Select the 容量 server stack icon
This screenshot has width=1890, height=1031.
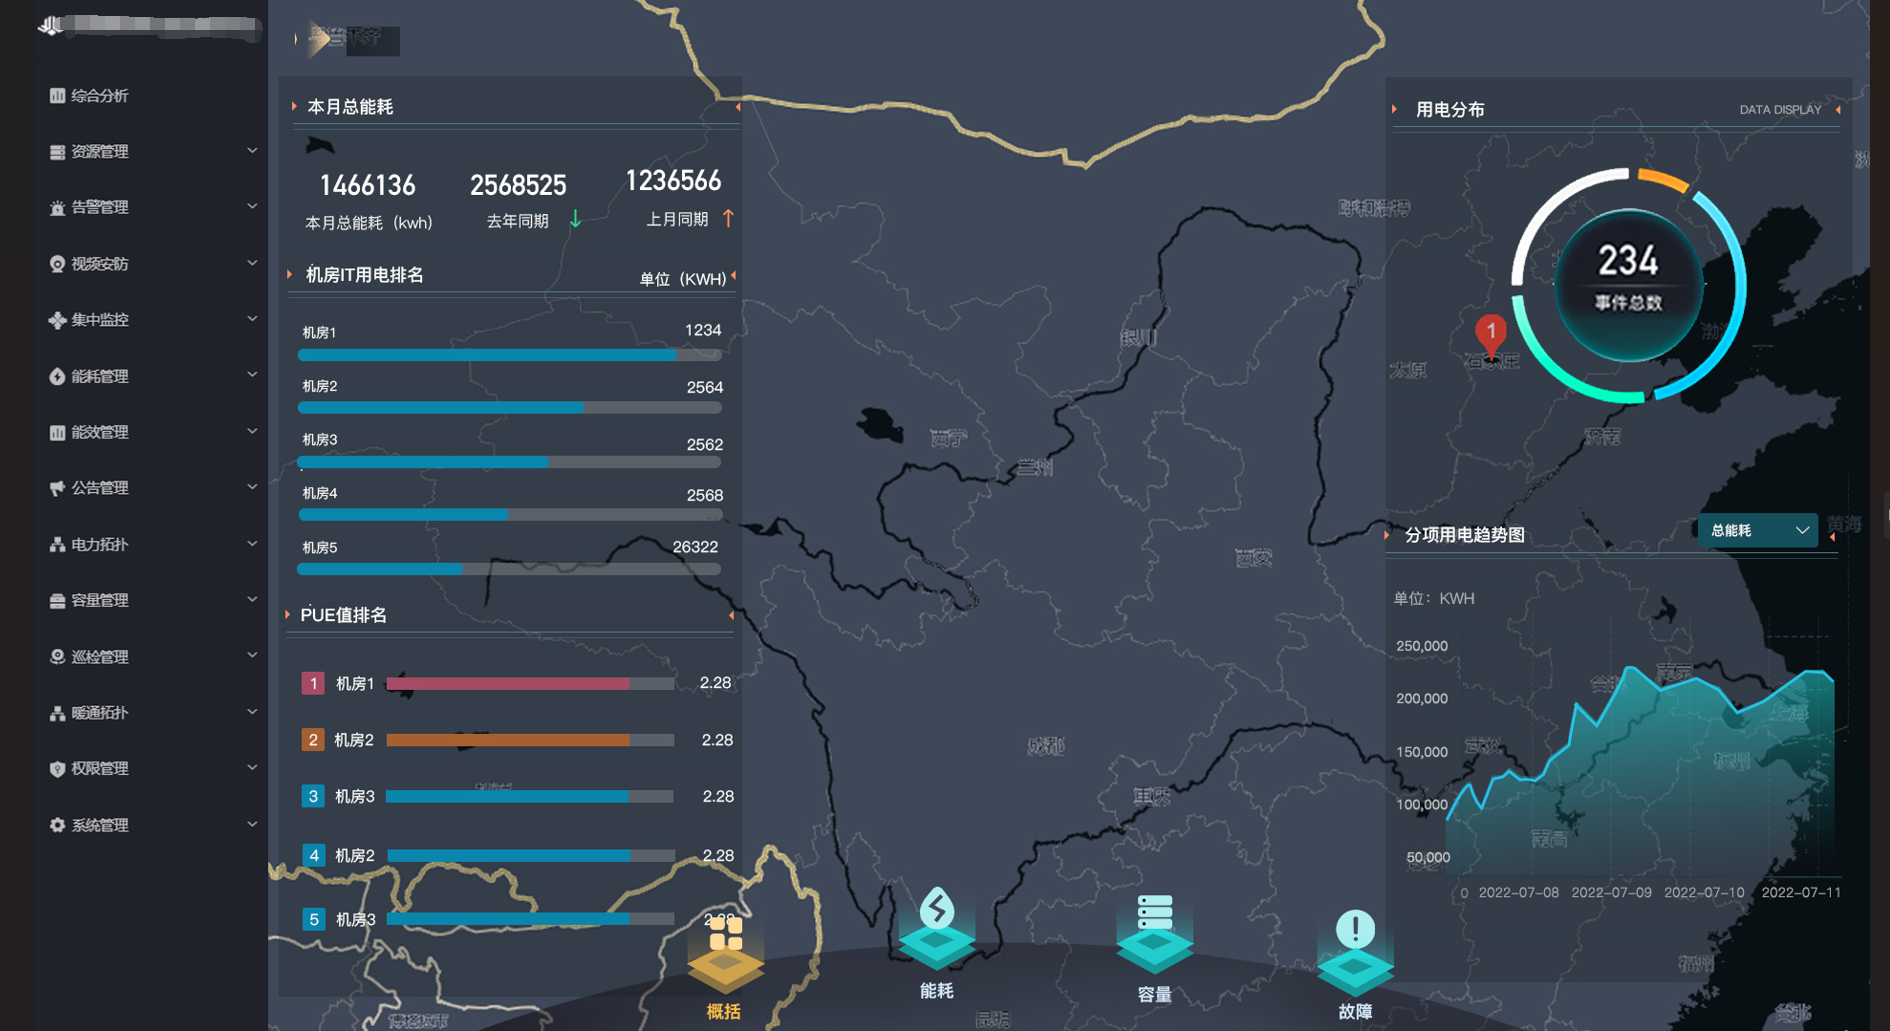(x=1154, y=935)
